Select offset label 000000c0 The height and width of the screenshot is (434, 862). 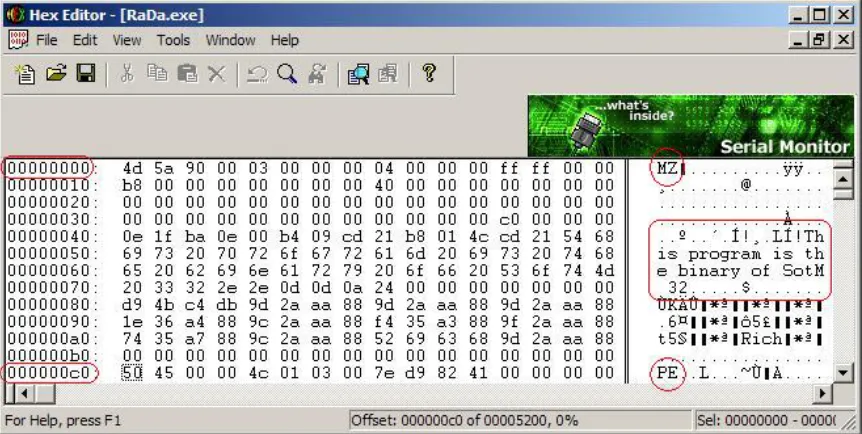click(48, 373)
